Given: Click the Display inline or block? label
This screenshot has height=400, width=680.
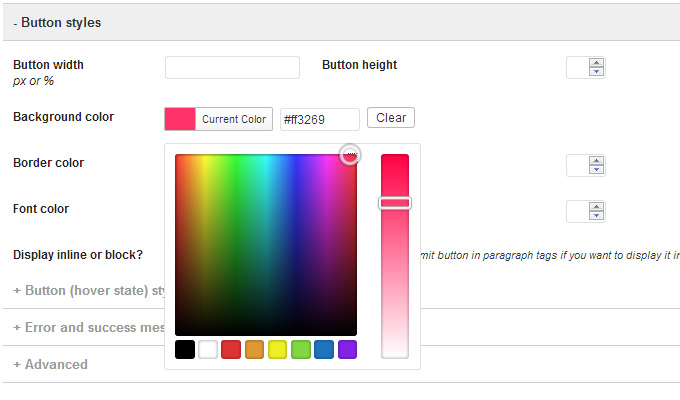Looking at the screenshot, I should click(78, 255).
